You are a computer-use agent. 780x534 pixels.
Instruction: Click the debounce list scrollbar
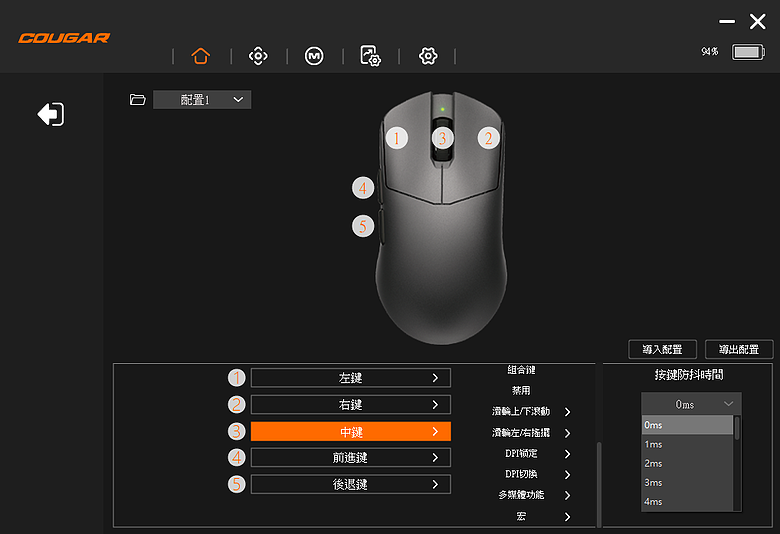click(737, 428)
